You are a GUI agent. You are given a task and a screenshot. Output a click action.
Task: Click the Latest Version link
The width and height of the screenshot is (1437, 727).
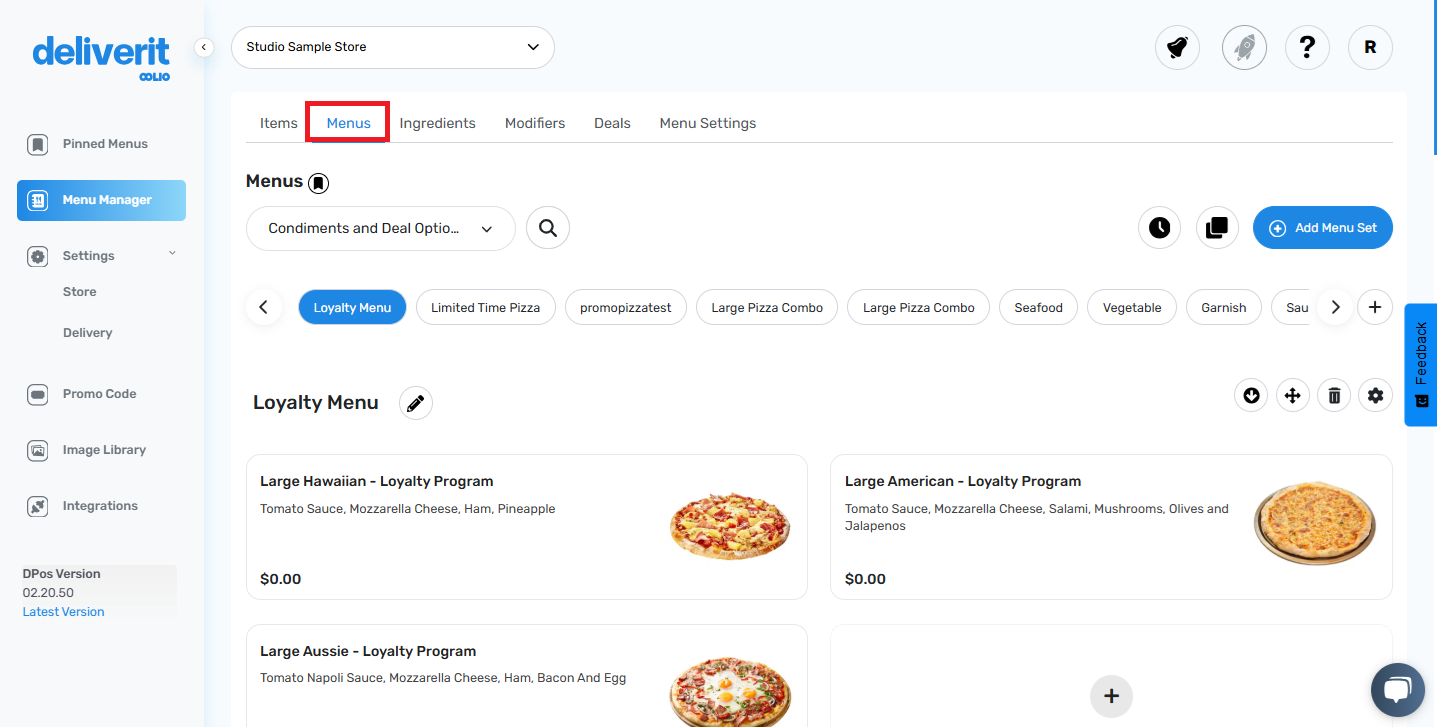click(x=63, y=612)
